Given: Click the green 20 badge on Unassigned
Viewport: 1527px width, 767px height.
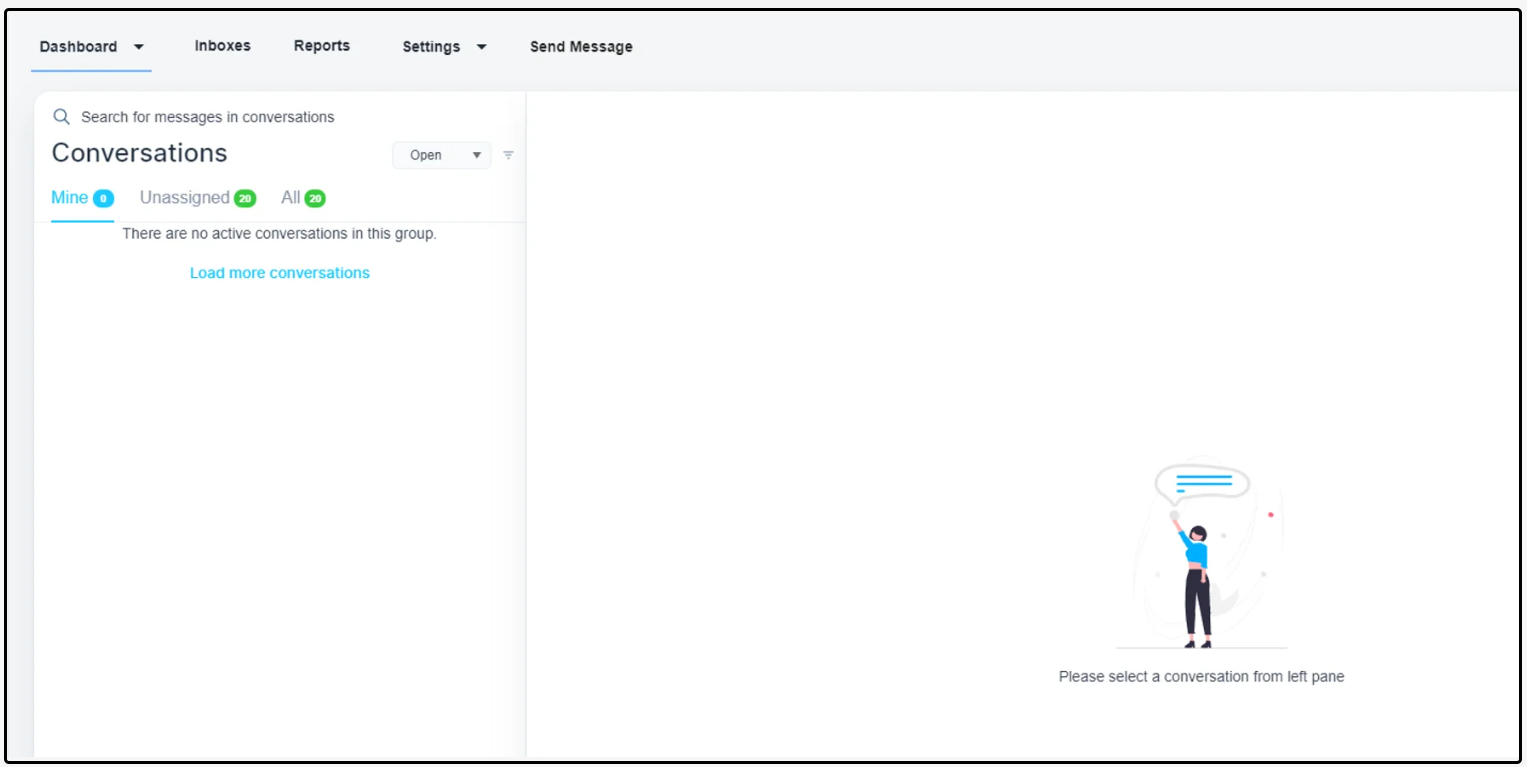Looking at the screenshot, I should (x=245, y=199).
